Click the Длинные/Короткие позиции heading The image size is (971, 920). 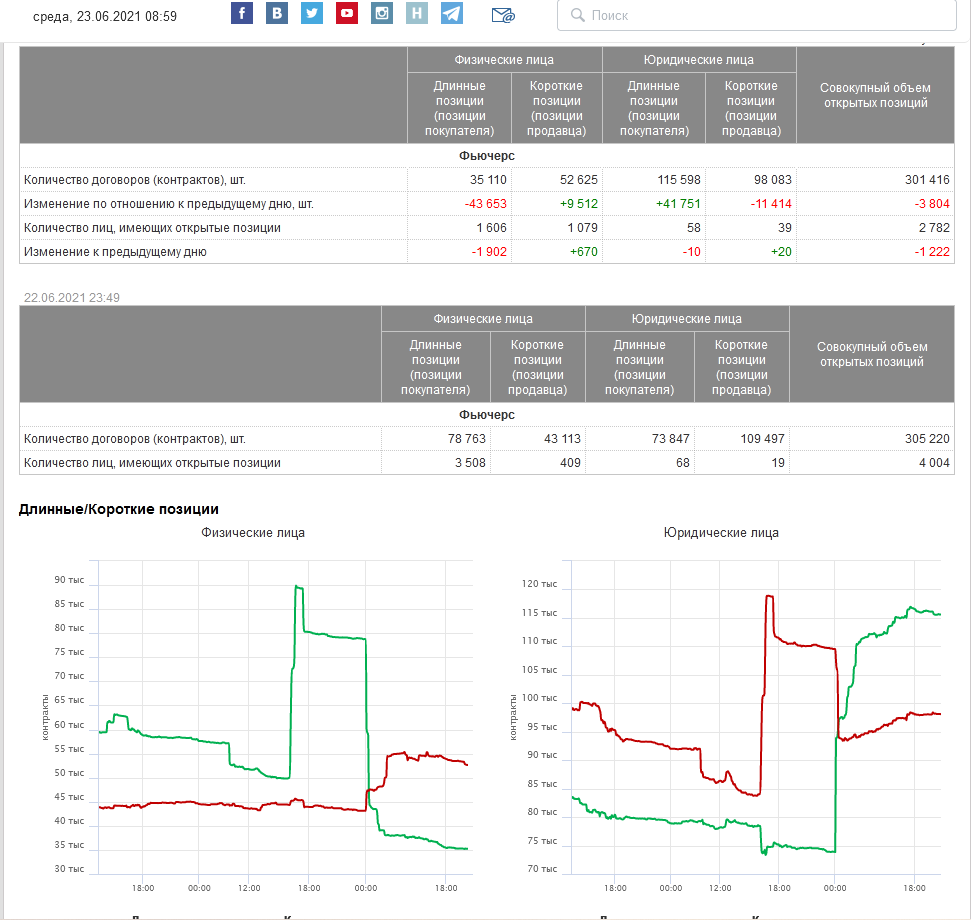(x=118, y=510)
